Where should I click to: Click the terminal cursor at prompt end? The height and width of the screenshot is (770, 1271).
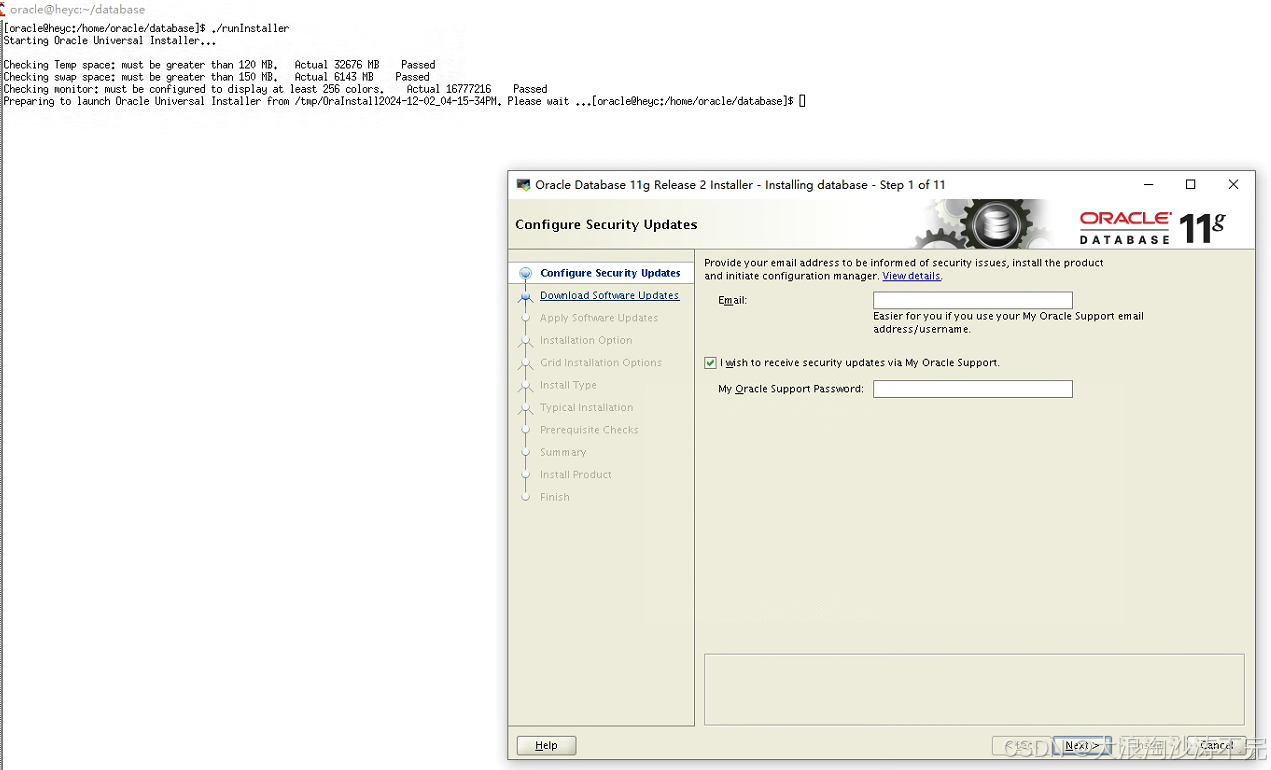(x=802, y=101)
